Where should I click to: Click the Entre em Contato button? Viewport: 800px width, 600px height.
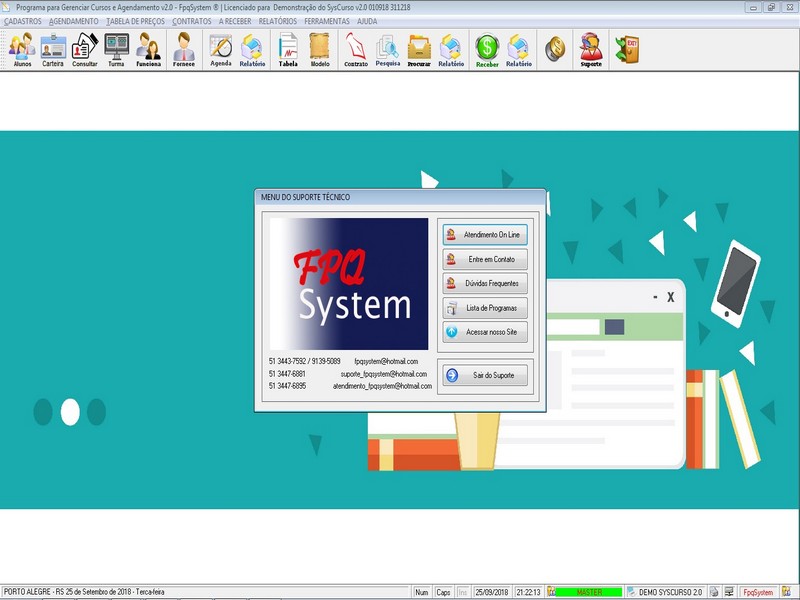(x=485, y=259)
